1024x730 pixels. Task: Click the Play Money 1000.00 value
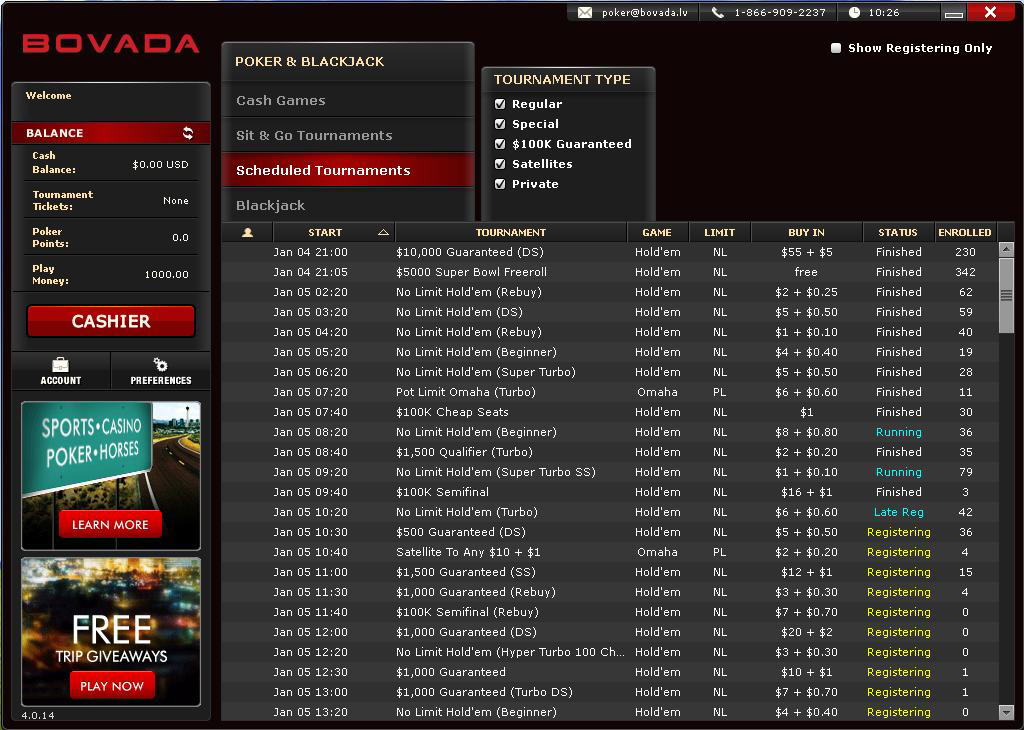(x=167, y=275)
